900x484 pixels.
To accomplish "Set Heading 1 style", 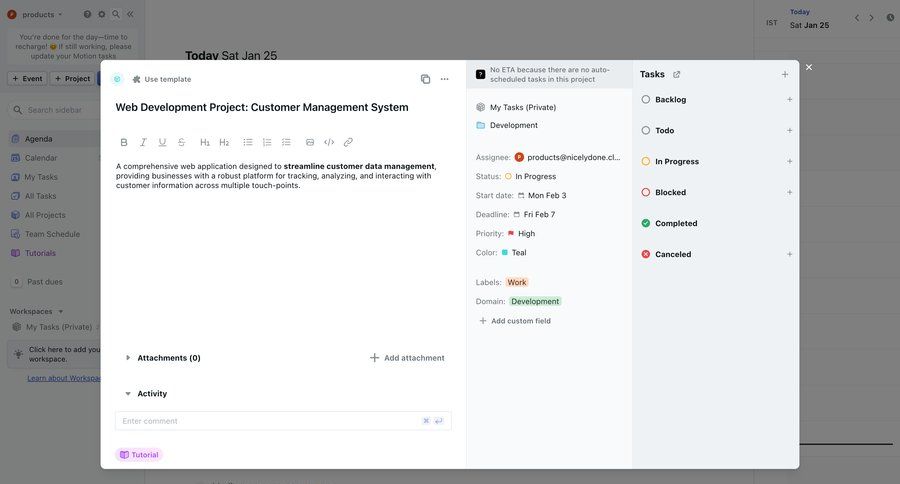I will point(205,142).
